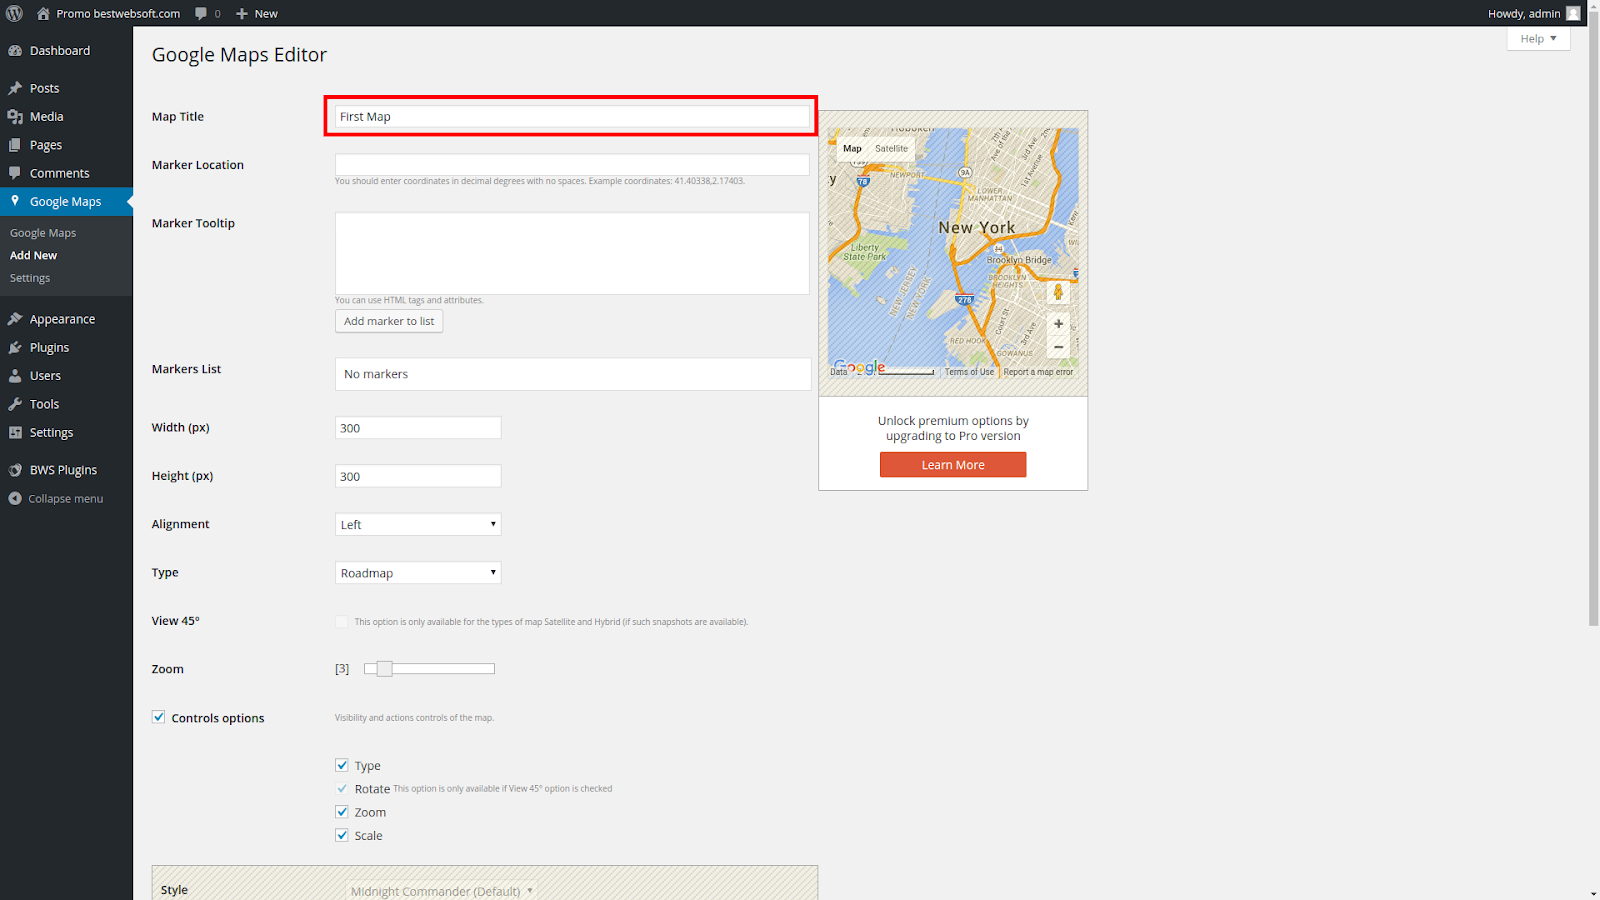Click the Zoom slider handle
This screenshot has height=900, width=1600.
384,669
